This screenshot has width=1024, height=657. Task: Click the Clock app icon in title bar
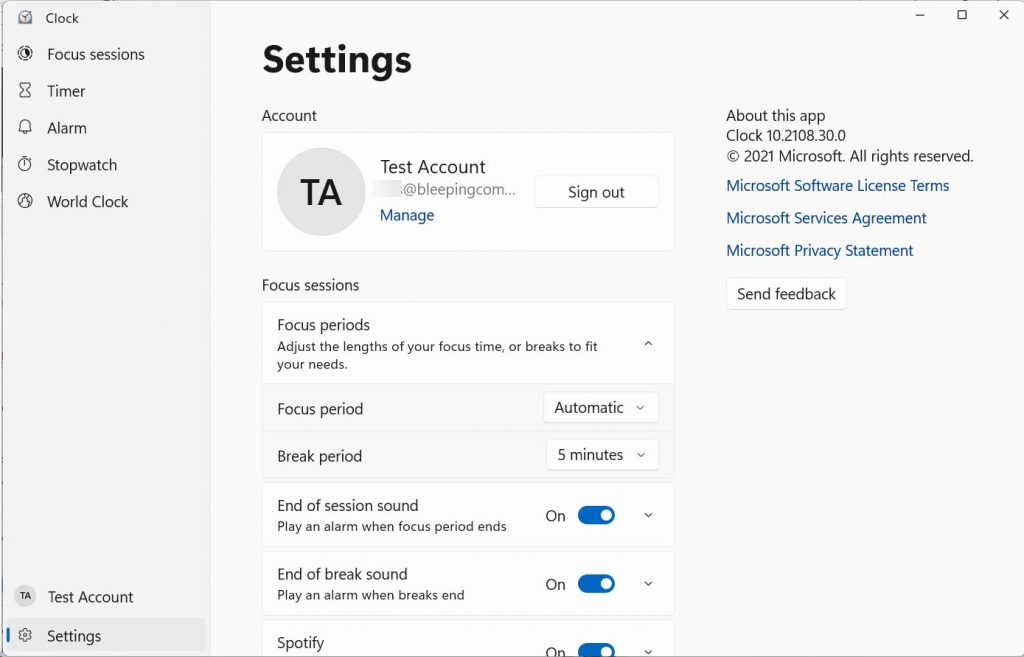tap(25, 18)
